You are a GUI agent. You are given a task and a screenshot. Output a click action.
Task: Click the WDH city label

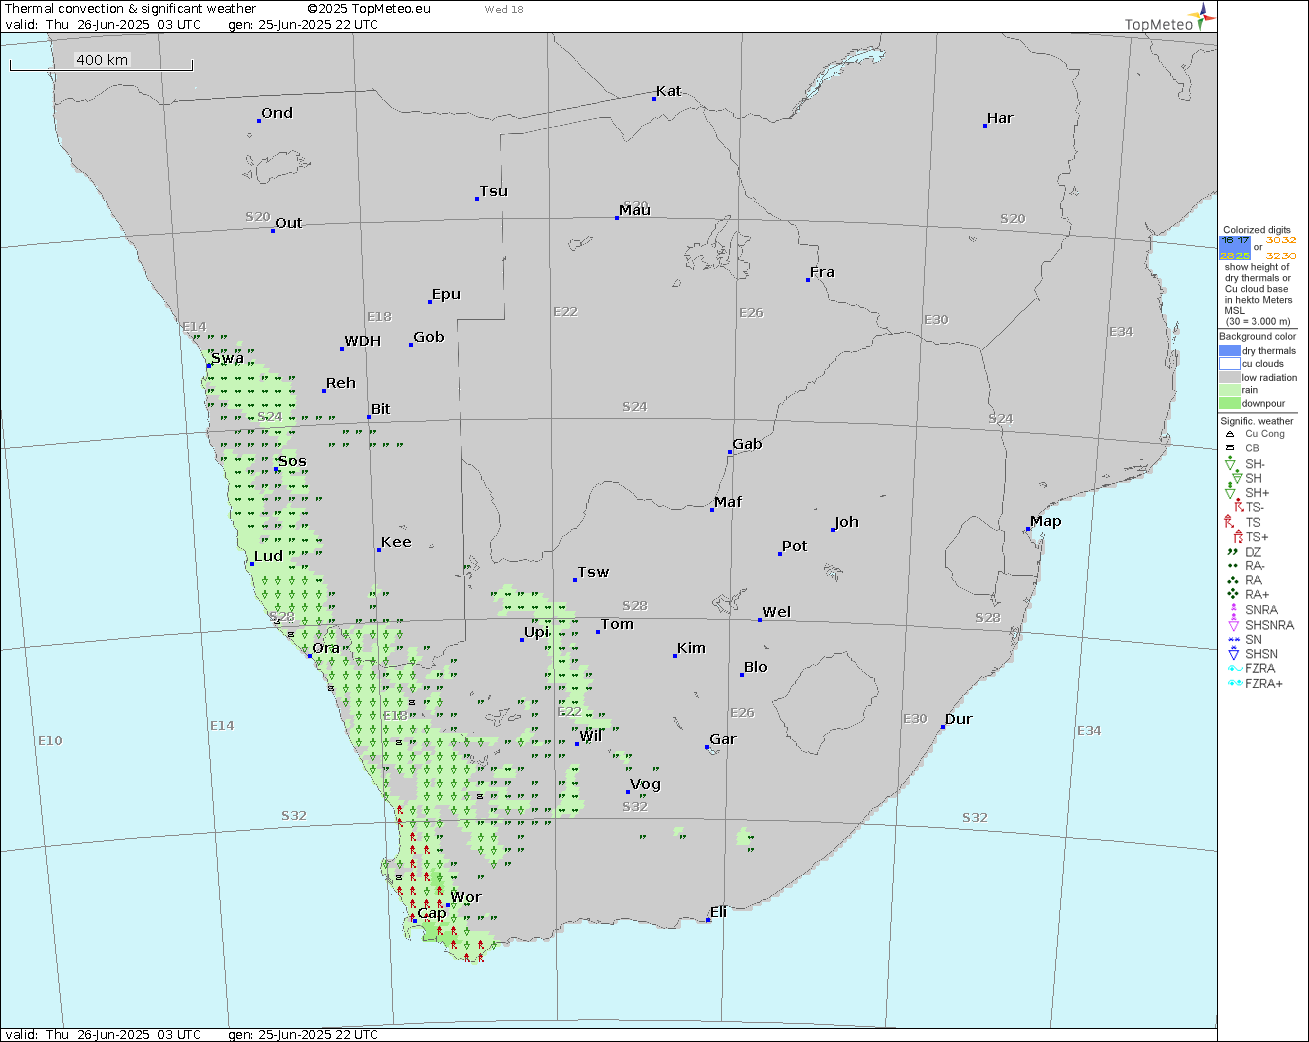[x=363, y=341]
